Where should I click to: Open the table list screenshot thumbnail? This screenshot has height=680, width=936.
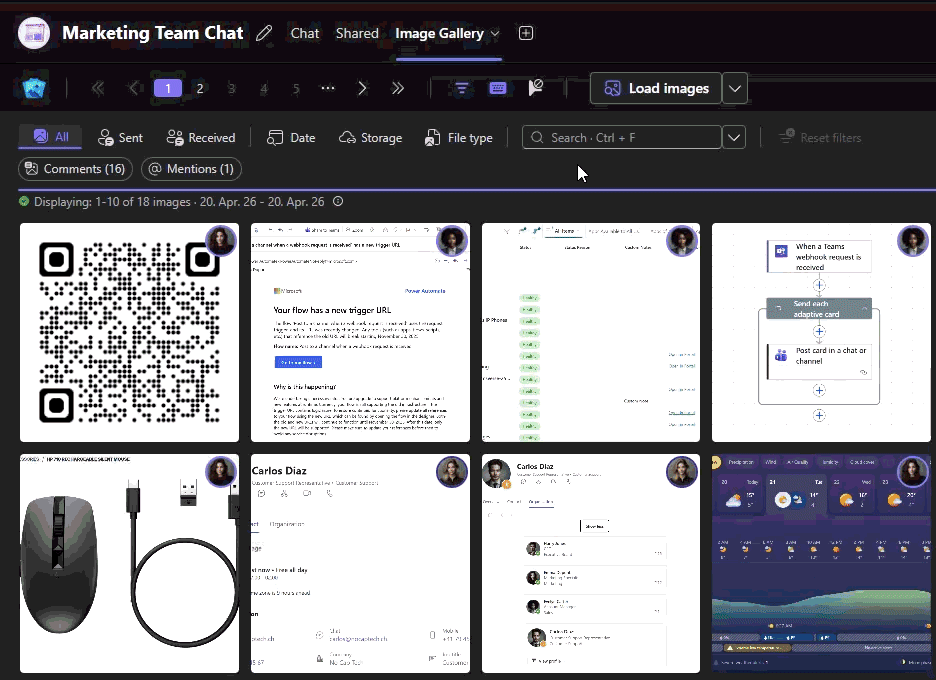[x=590, y=333]
